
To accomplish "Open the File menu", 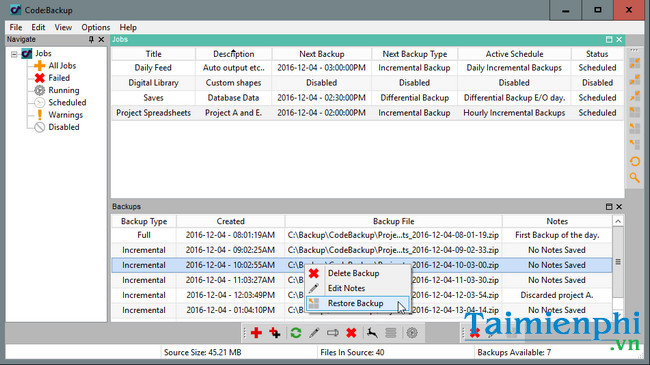I will coord(16,27).
